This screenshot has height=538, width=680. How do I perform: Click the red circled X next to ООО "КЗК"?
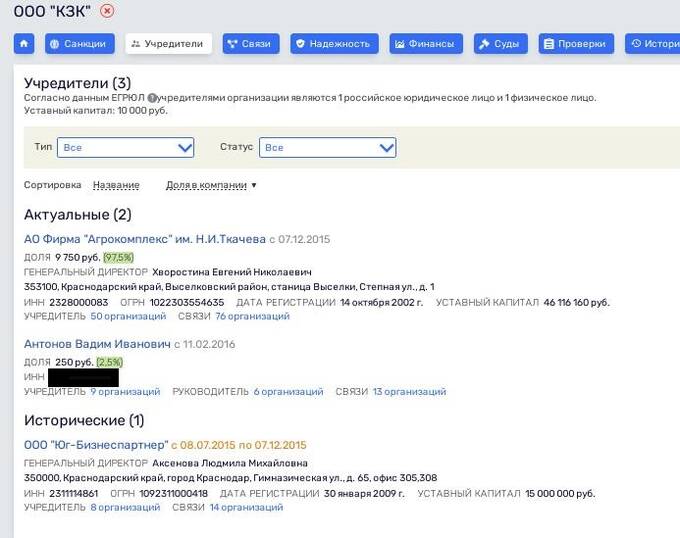pyautogui.click(x=108, y=11)
